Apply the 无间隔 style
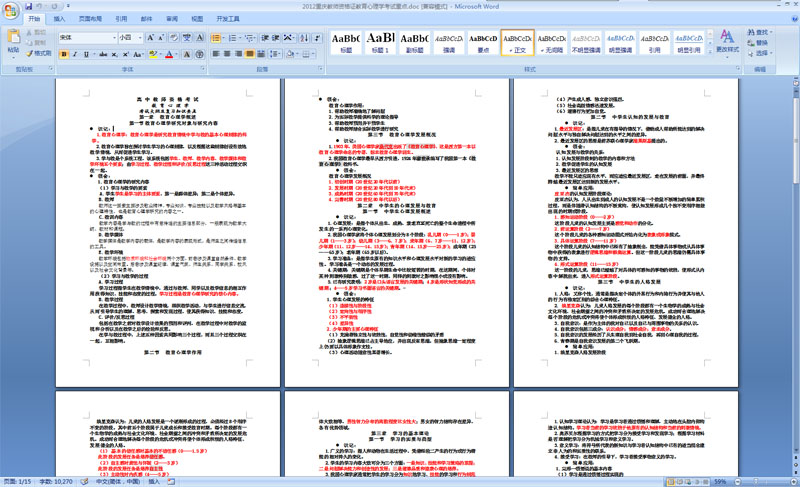This screenshot has width=800, height=487. click(552, 42)
